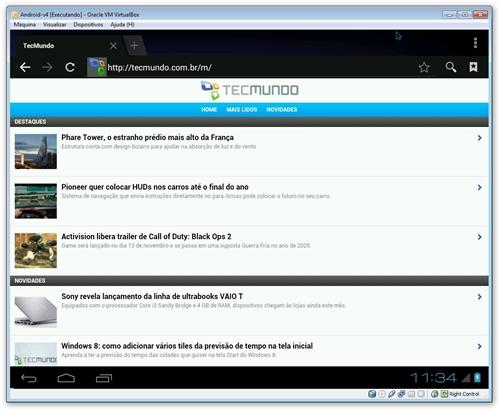Click the DESTAQUES section header

pos(249,122)
